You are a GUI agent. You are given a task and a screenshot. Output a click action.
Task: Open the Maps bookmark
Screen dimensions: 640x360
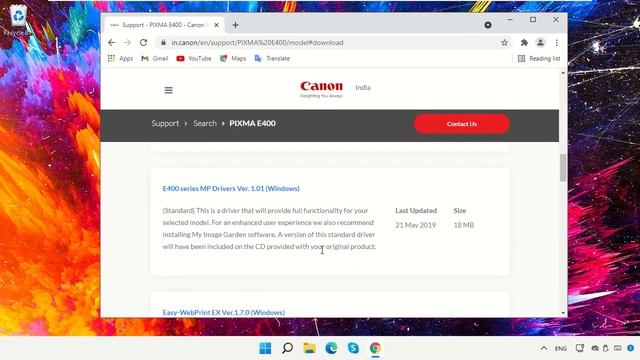(233, 58)
